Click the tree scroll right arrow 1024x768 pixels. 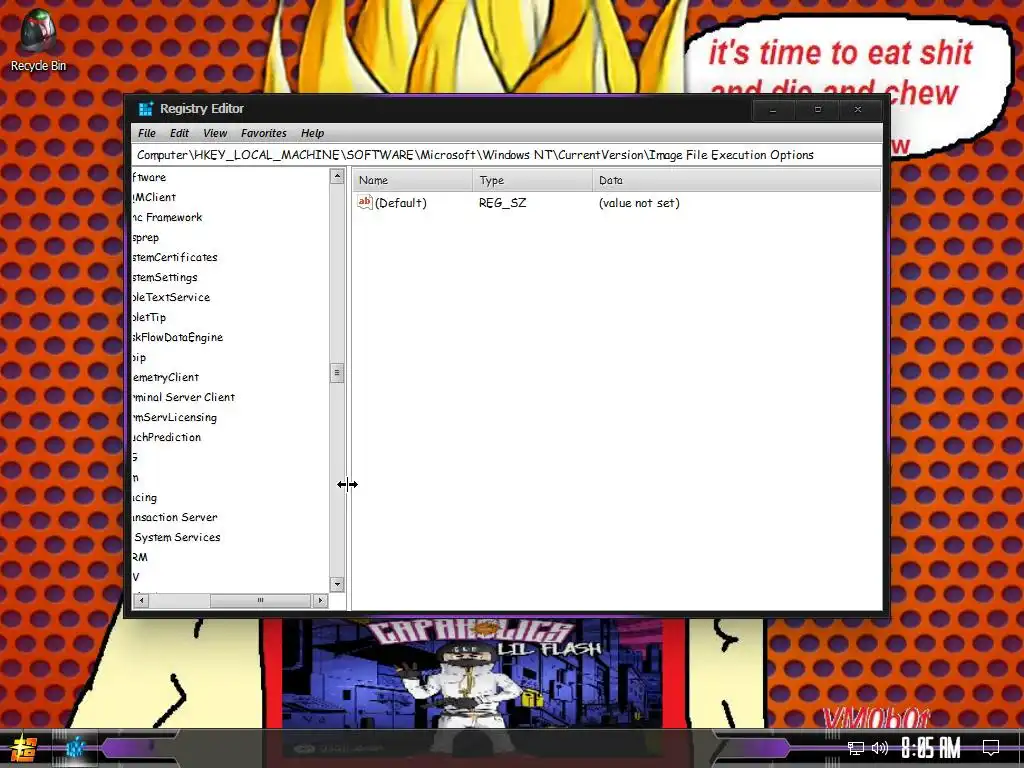320,600
